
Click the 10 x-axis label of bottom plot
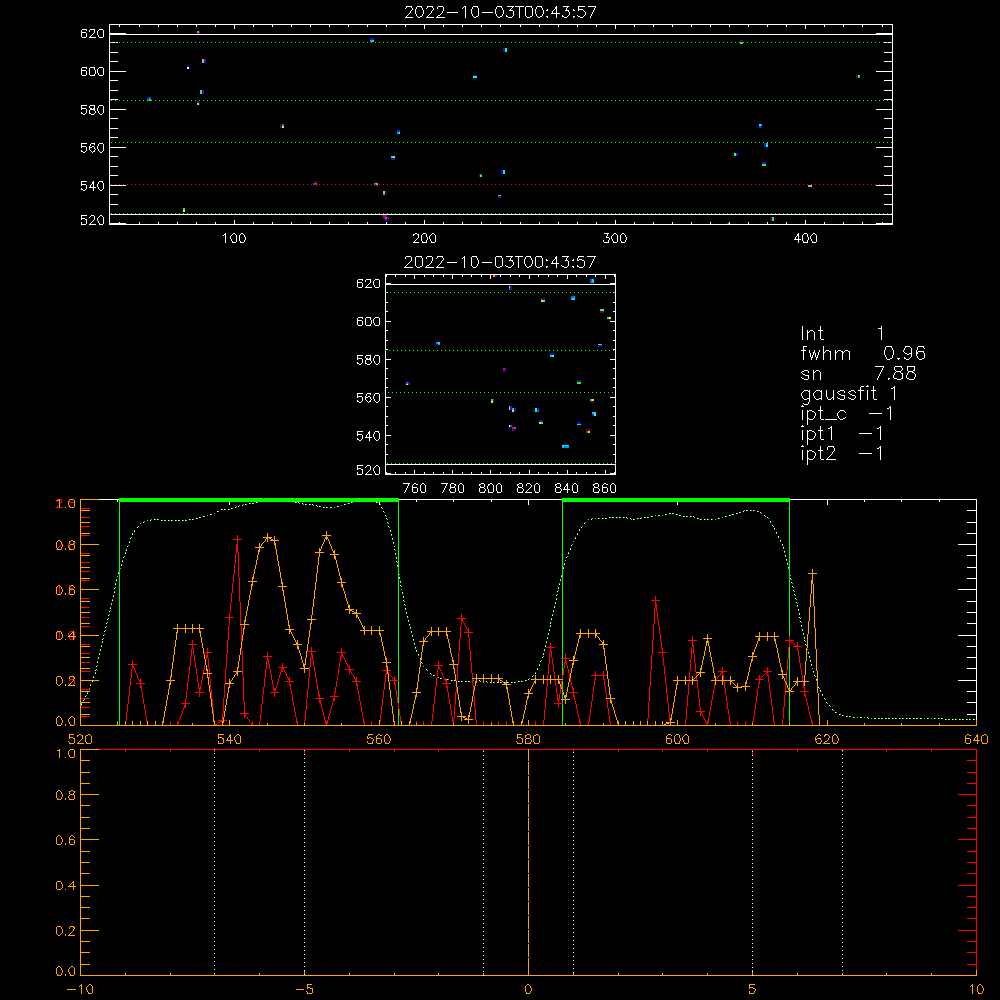pyautogui.click(x=976, y=989)
